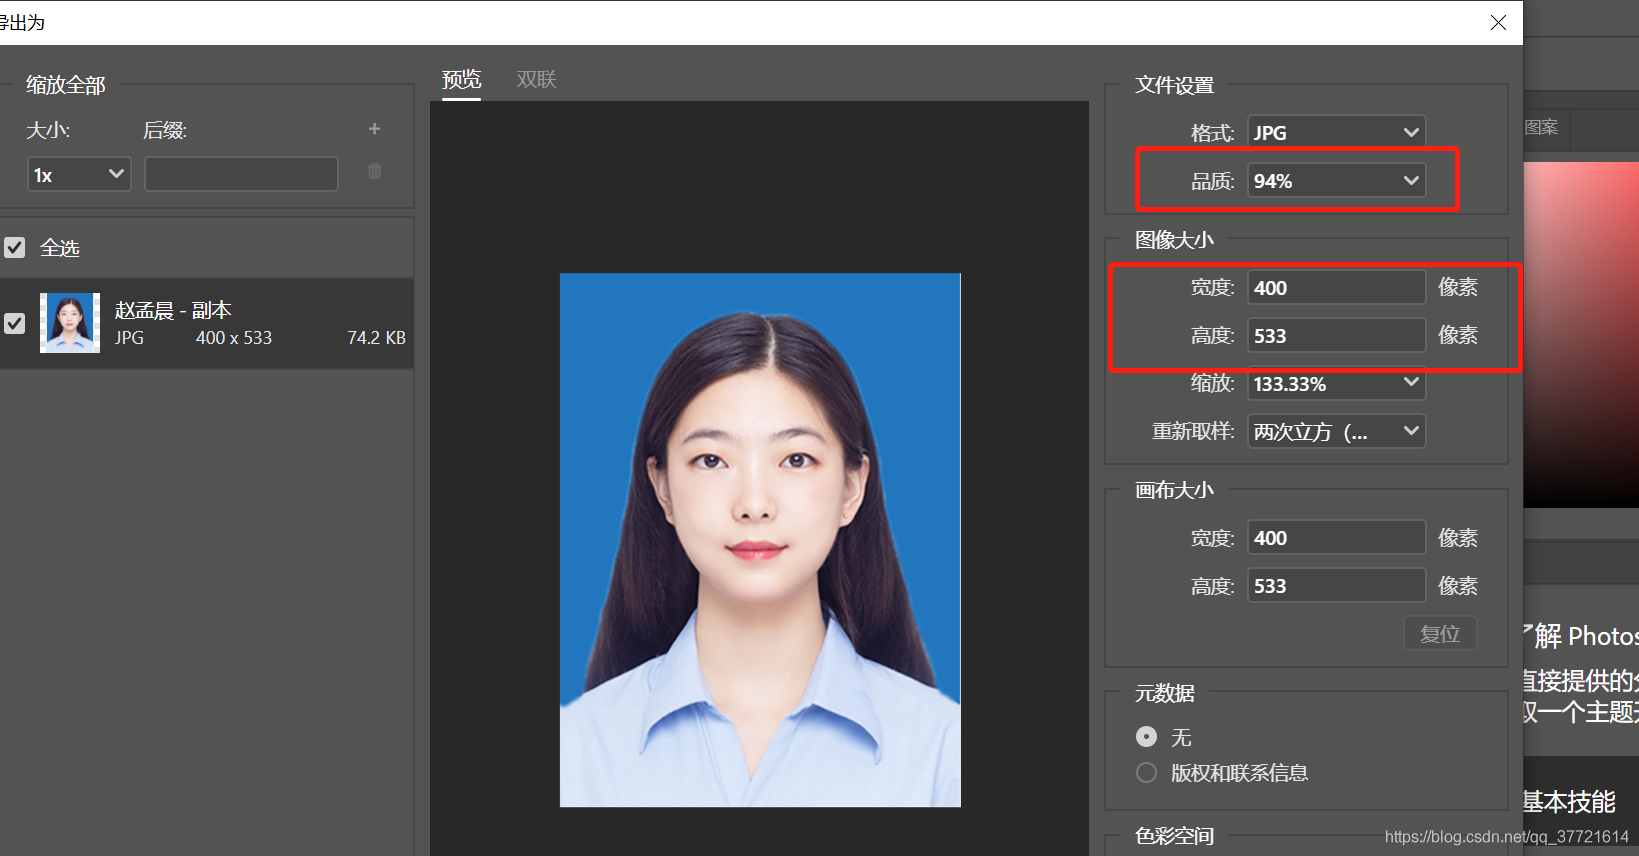Click the canvas height field

pyautogui.click(x=1336, y=586)
